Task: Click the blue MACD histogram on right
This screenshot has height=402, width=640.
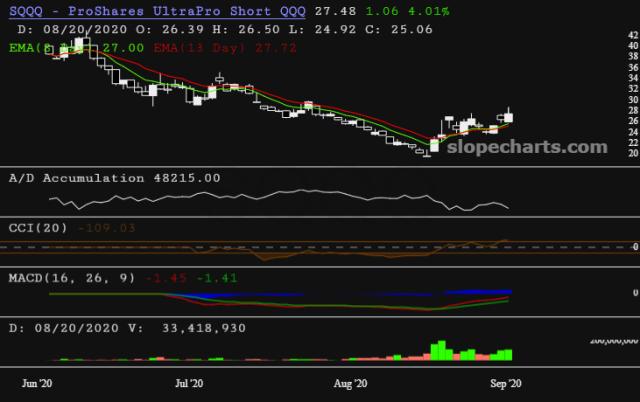Action: 480,292
